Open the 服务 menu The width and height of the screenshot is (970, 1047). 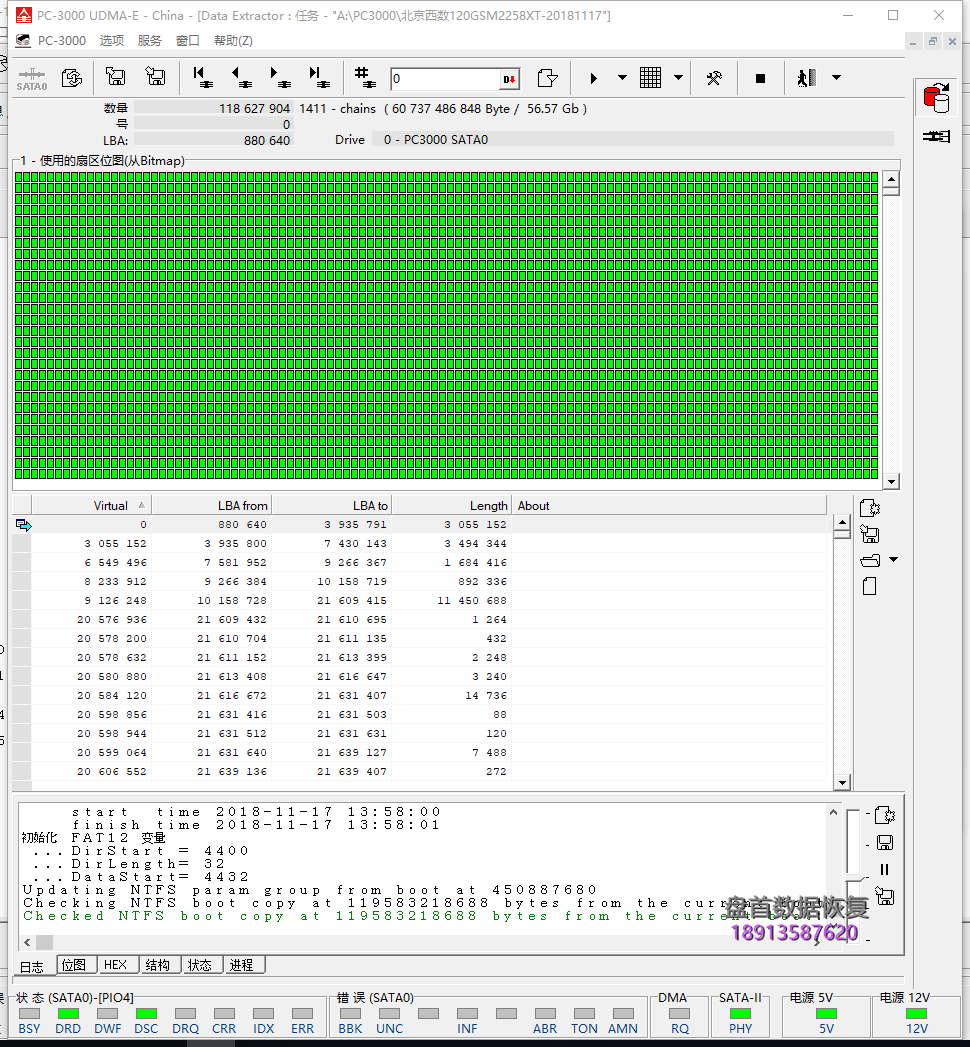150,41
